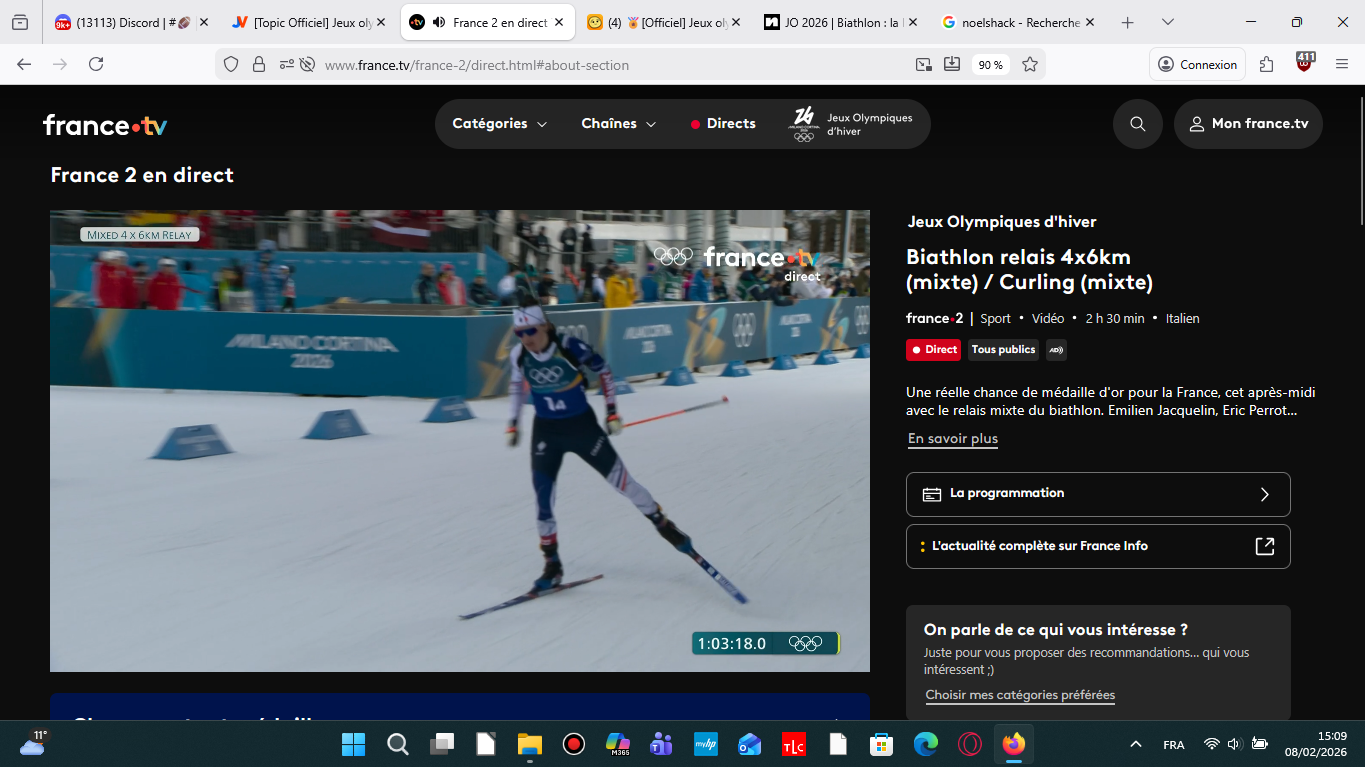Open the Jeux Olympiques d'hiver section
This screenshot has height=767, width=1365.
click(853, 124)
